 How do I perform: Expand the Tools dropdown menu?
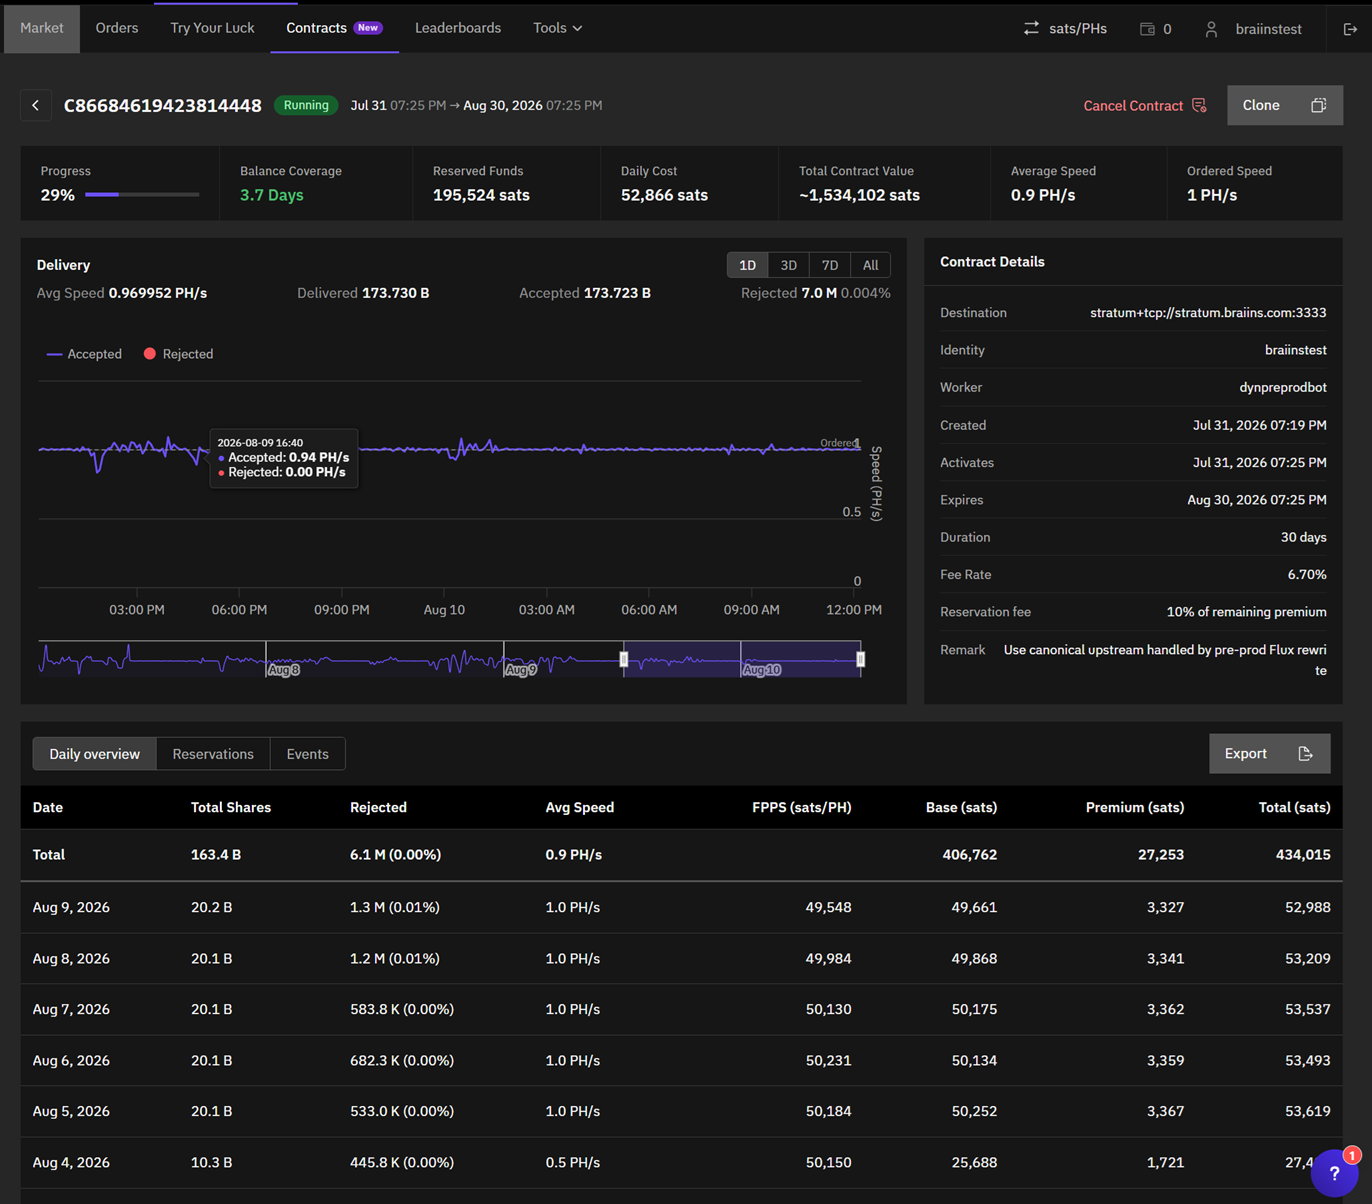pos(557,28)
